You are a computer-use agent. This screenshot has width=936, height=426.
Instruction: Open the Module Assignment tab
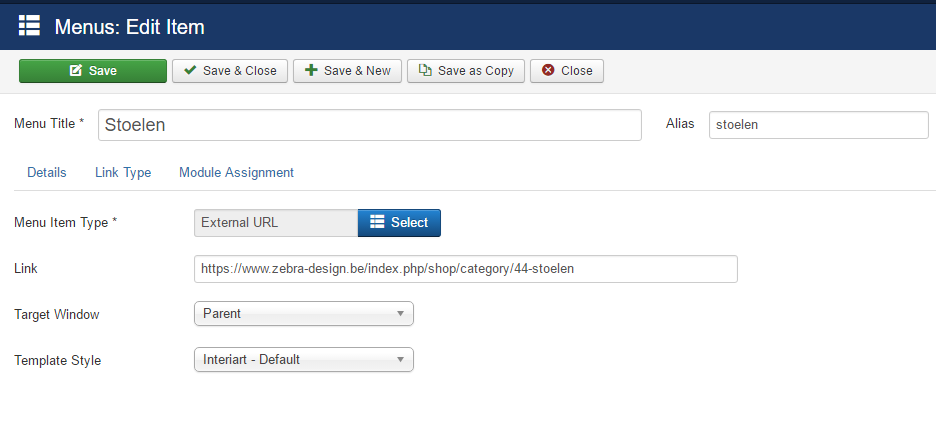pos(236,172)
